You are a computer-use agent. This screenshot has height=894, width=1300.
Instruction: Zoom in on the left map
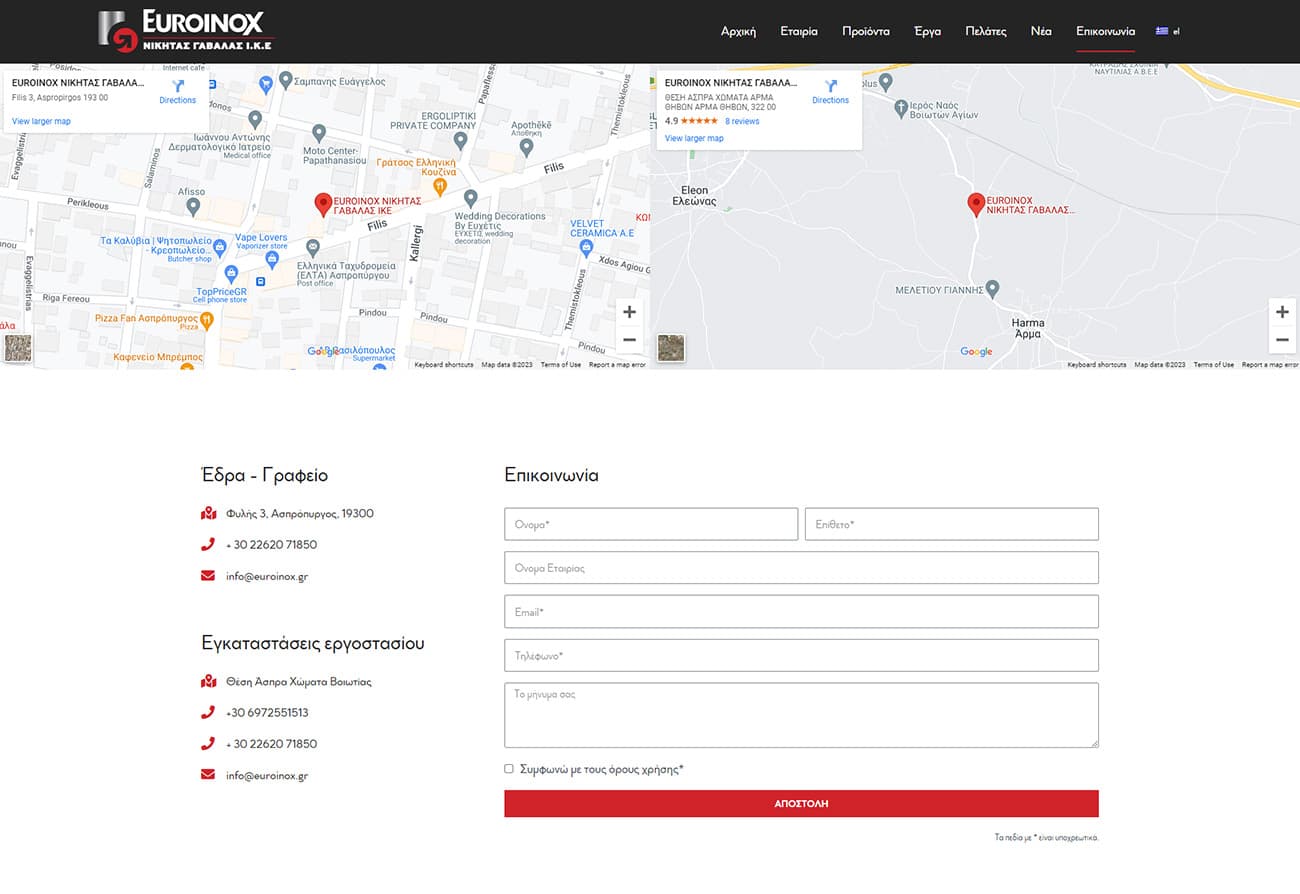(629, 312)
